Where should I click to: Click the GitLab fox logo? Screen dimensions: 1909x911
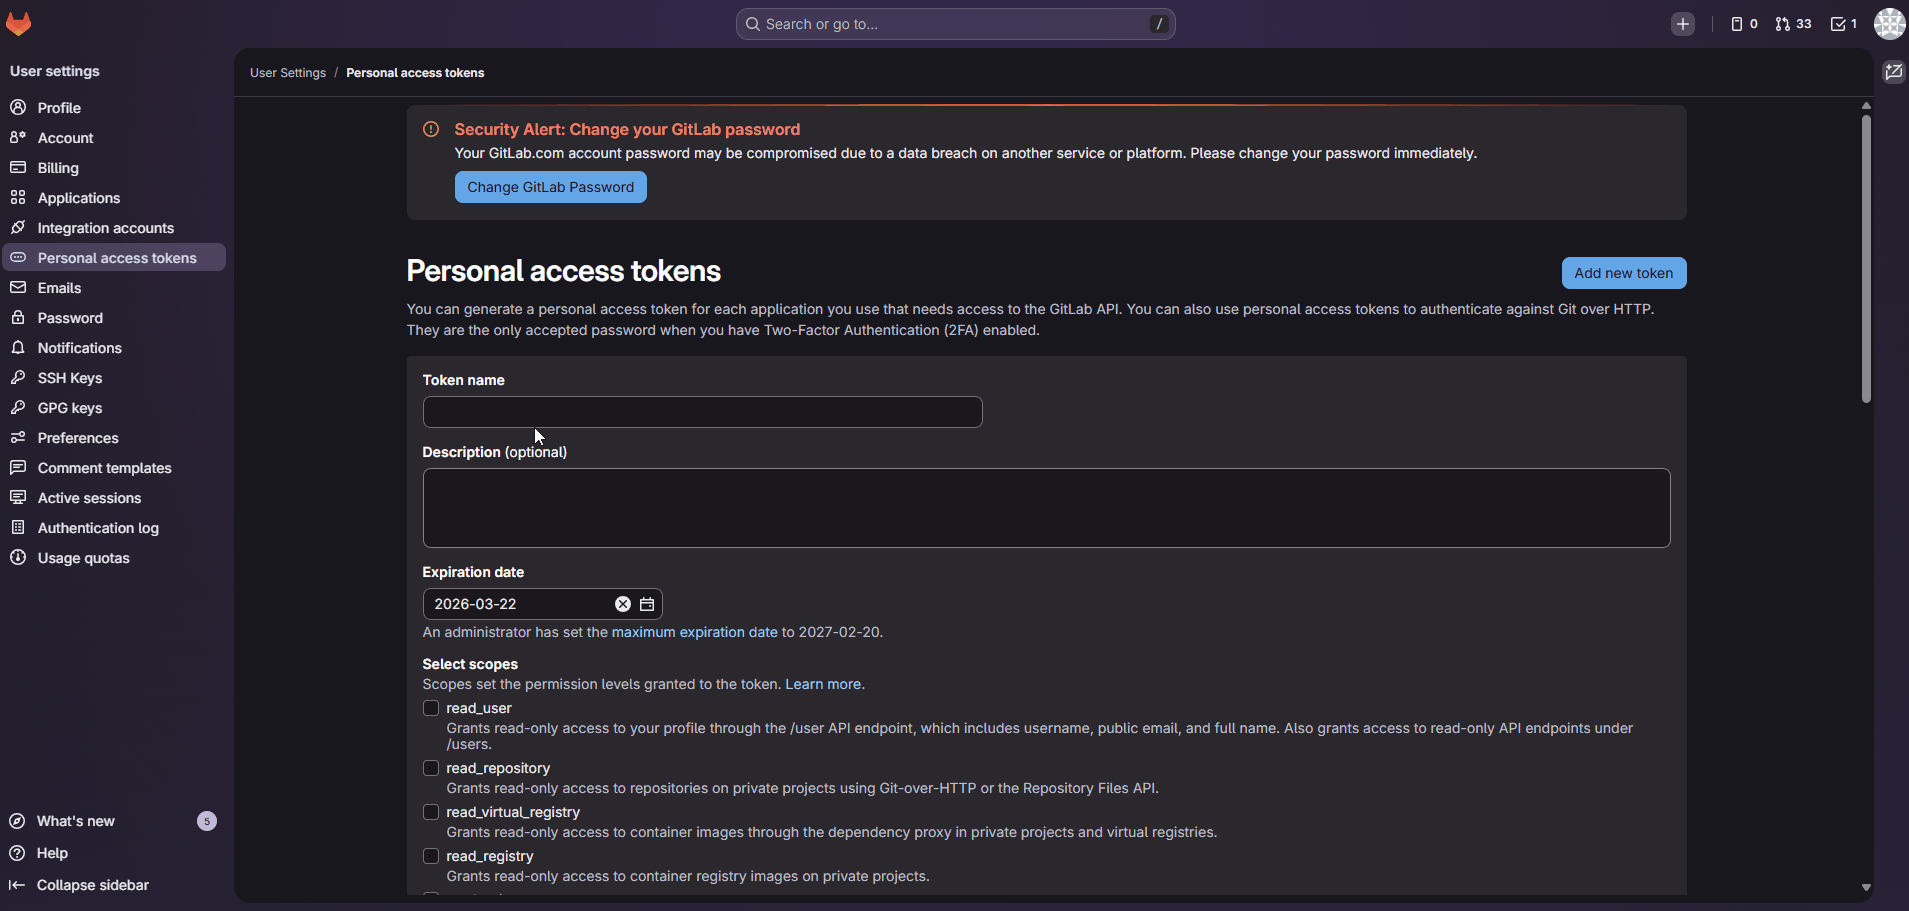(19, 23)
